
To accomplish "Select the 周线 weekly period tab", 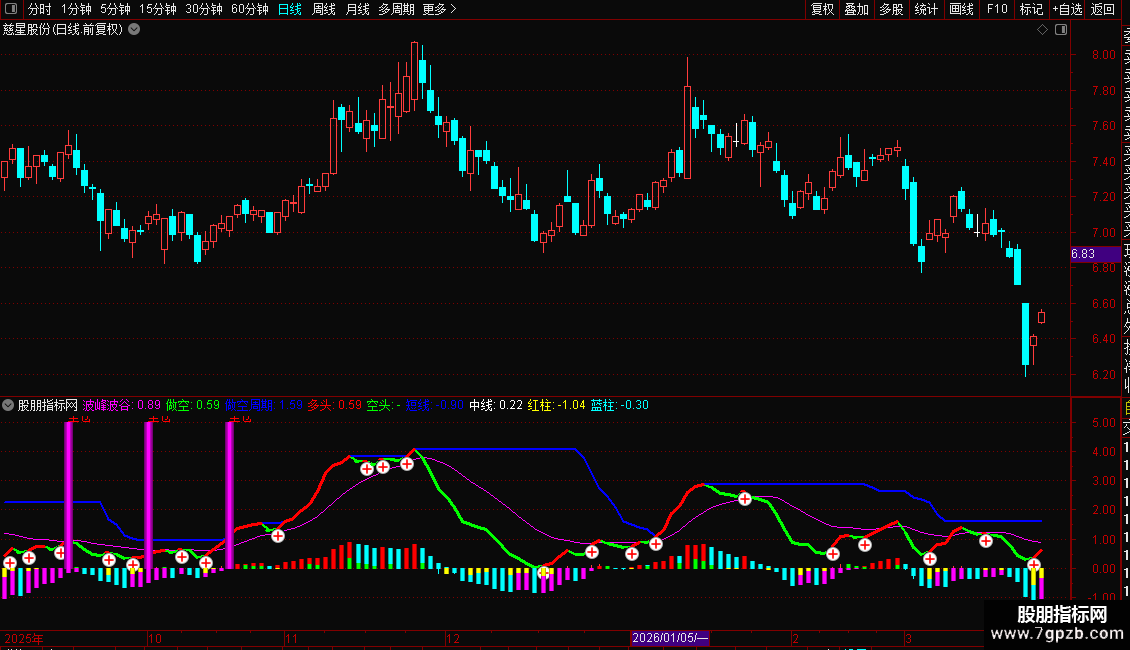I will coord(324,9).
